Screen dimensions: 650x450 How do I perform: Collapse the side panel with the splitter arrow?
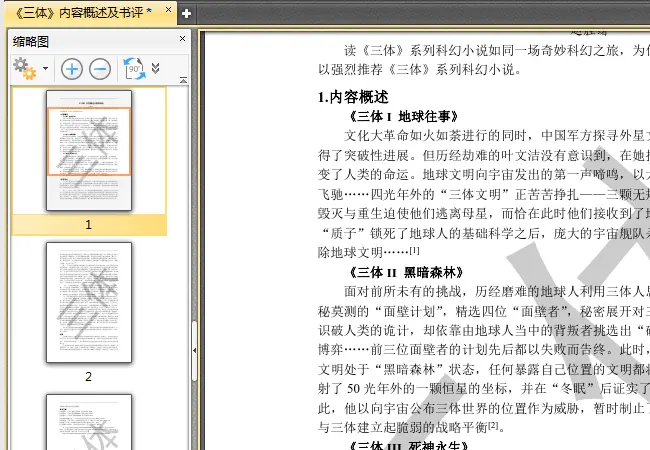pos(194,351)
